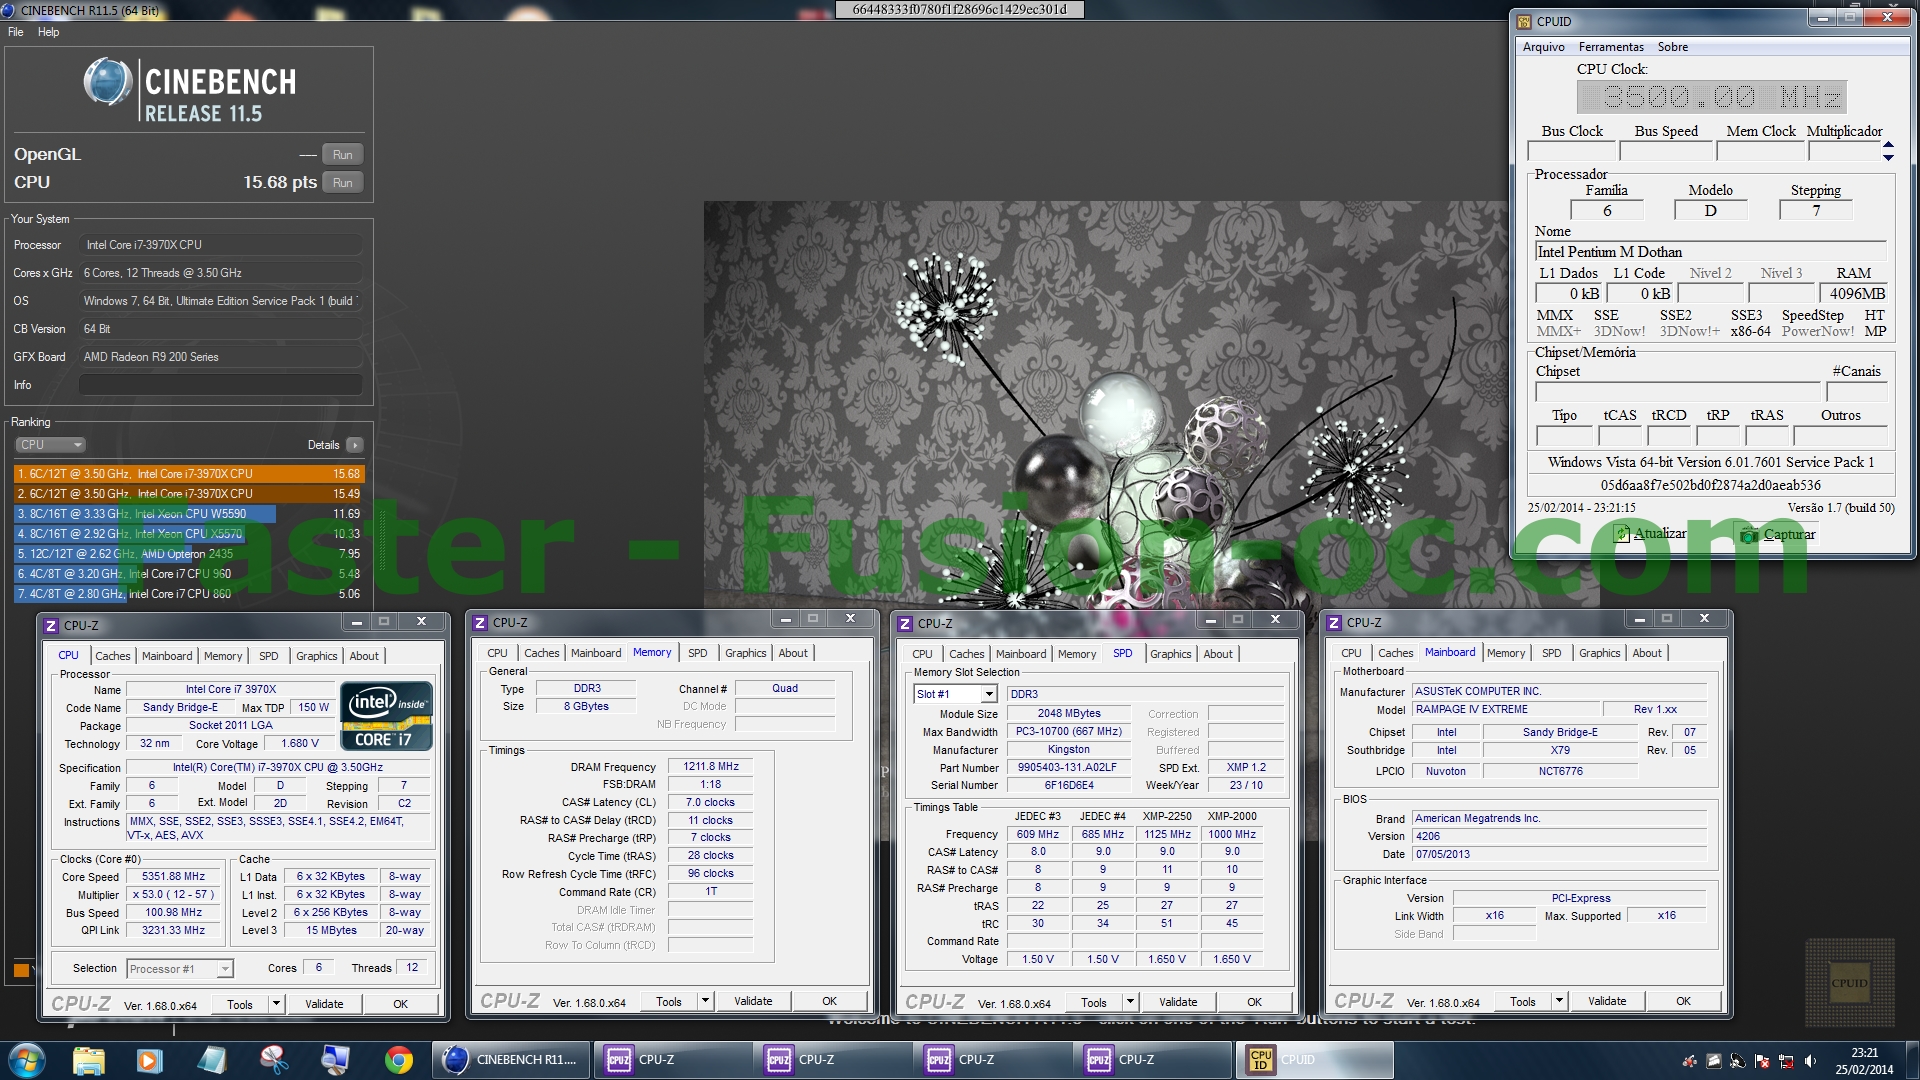This screenshot has width=1920, height=1080.
Task: Open the Sobre menu in CPUID
Action: pos(1673,47)
